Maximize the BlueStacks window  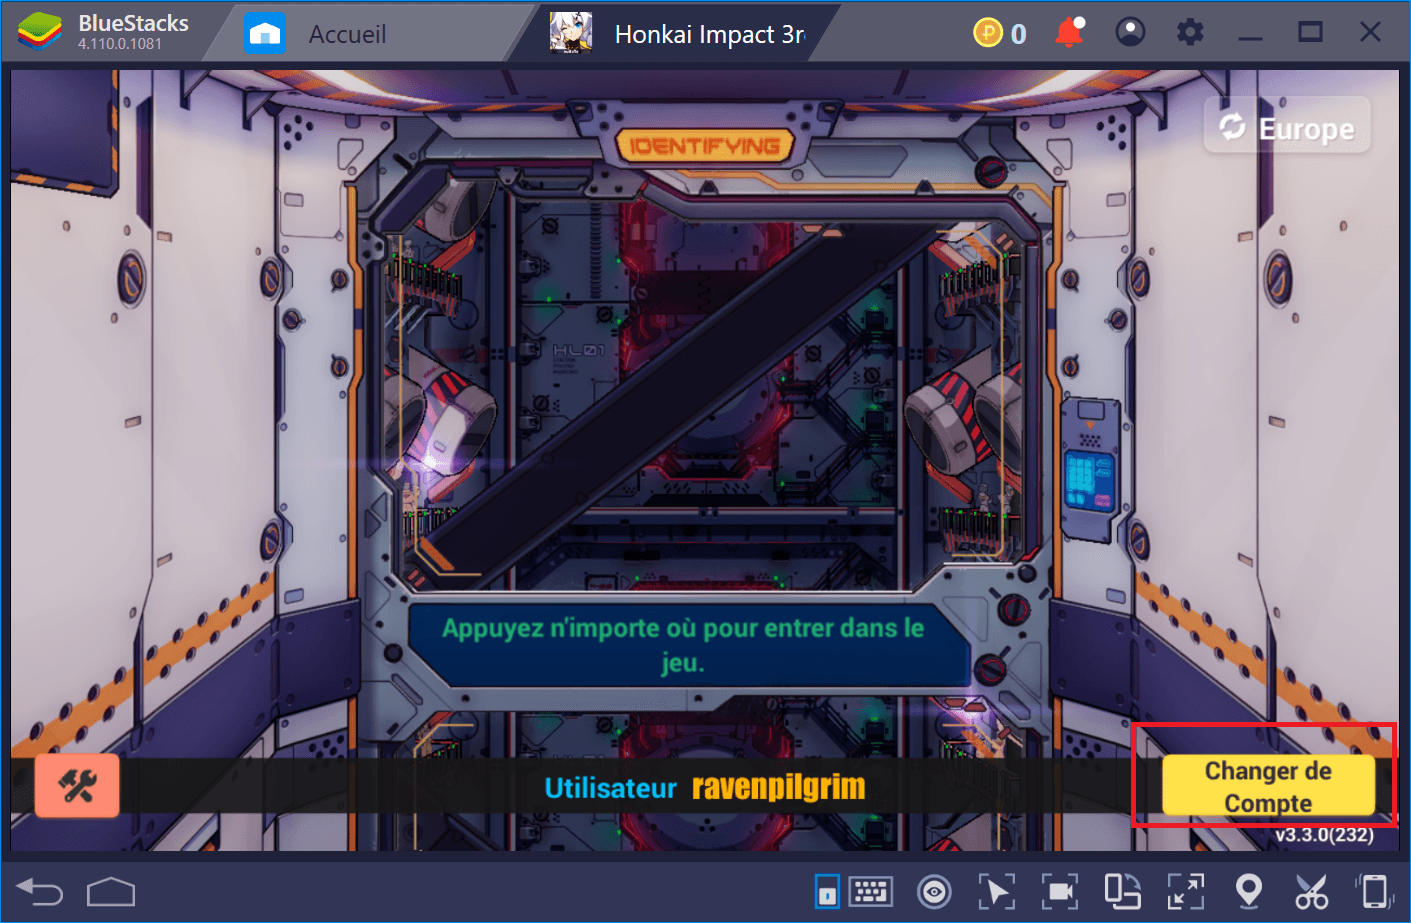1310,32
